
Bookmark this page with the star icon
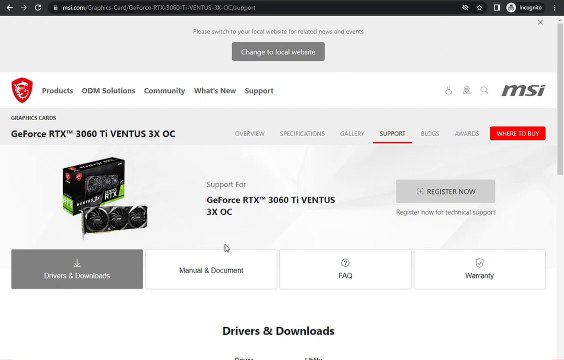click(479, 8)
